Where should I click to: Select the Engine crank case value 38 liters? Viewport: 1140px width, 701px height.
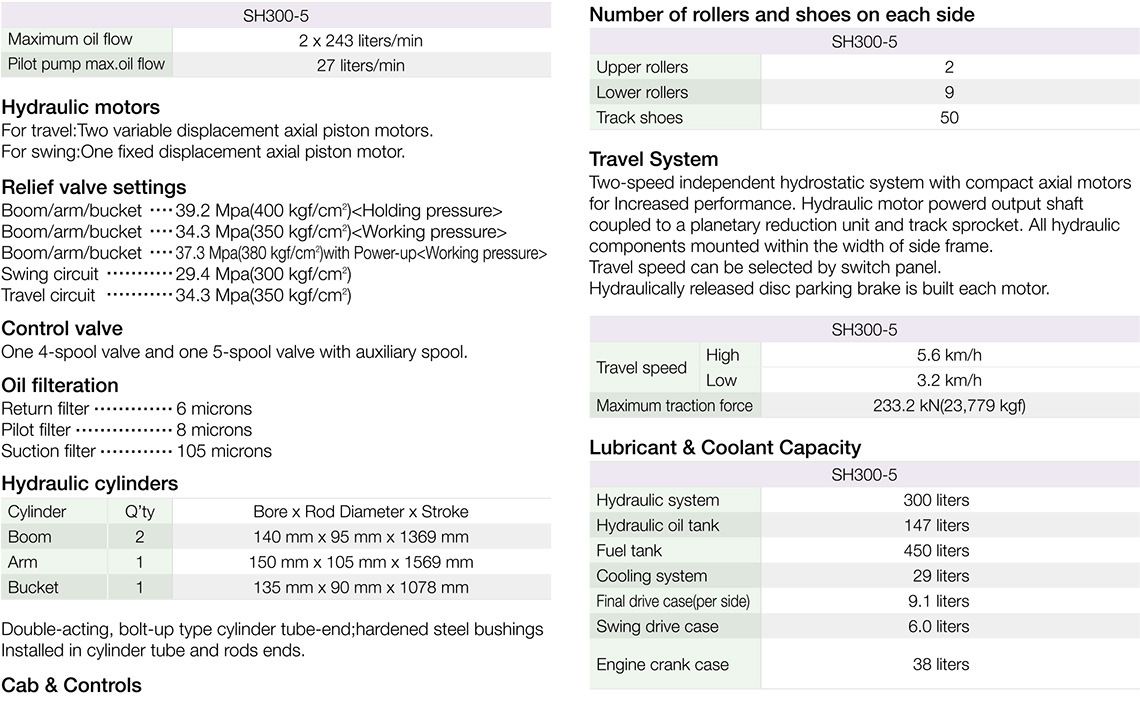point(940,664)
